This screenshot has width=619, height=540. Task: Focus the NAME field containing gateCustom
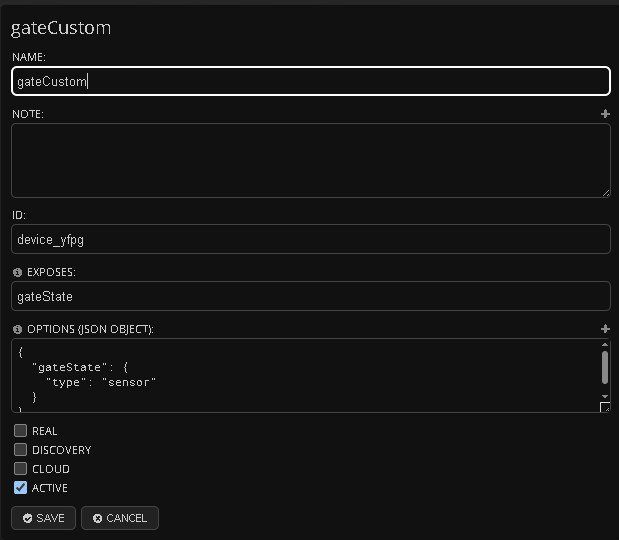tap(310, 81)
